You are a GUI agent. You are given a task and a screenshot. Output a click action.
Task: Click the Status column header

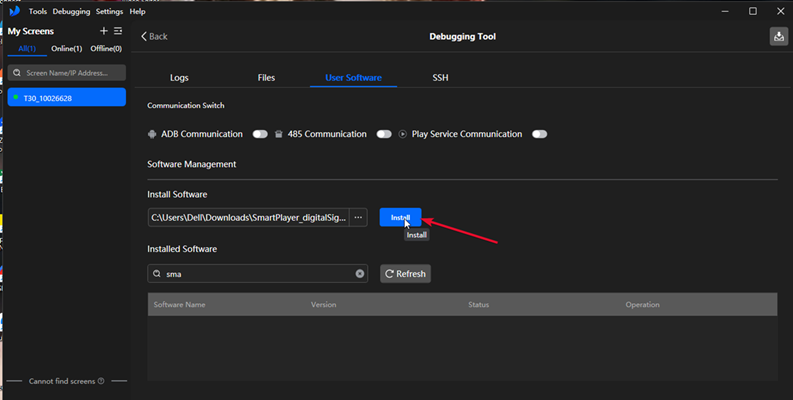coord(478,304)
